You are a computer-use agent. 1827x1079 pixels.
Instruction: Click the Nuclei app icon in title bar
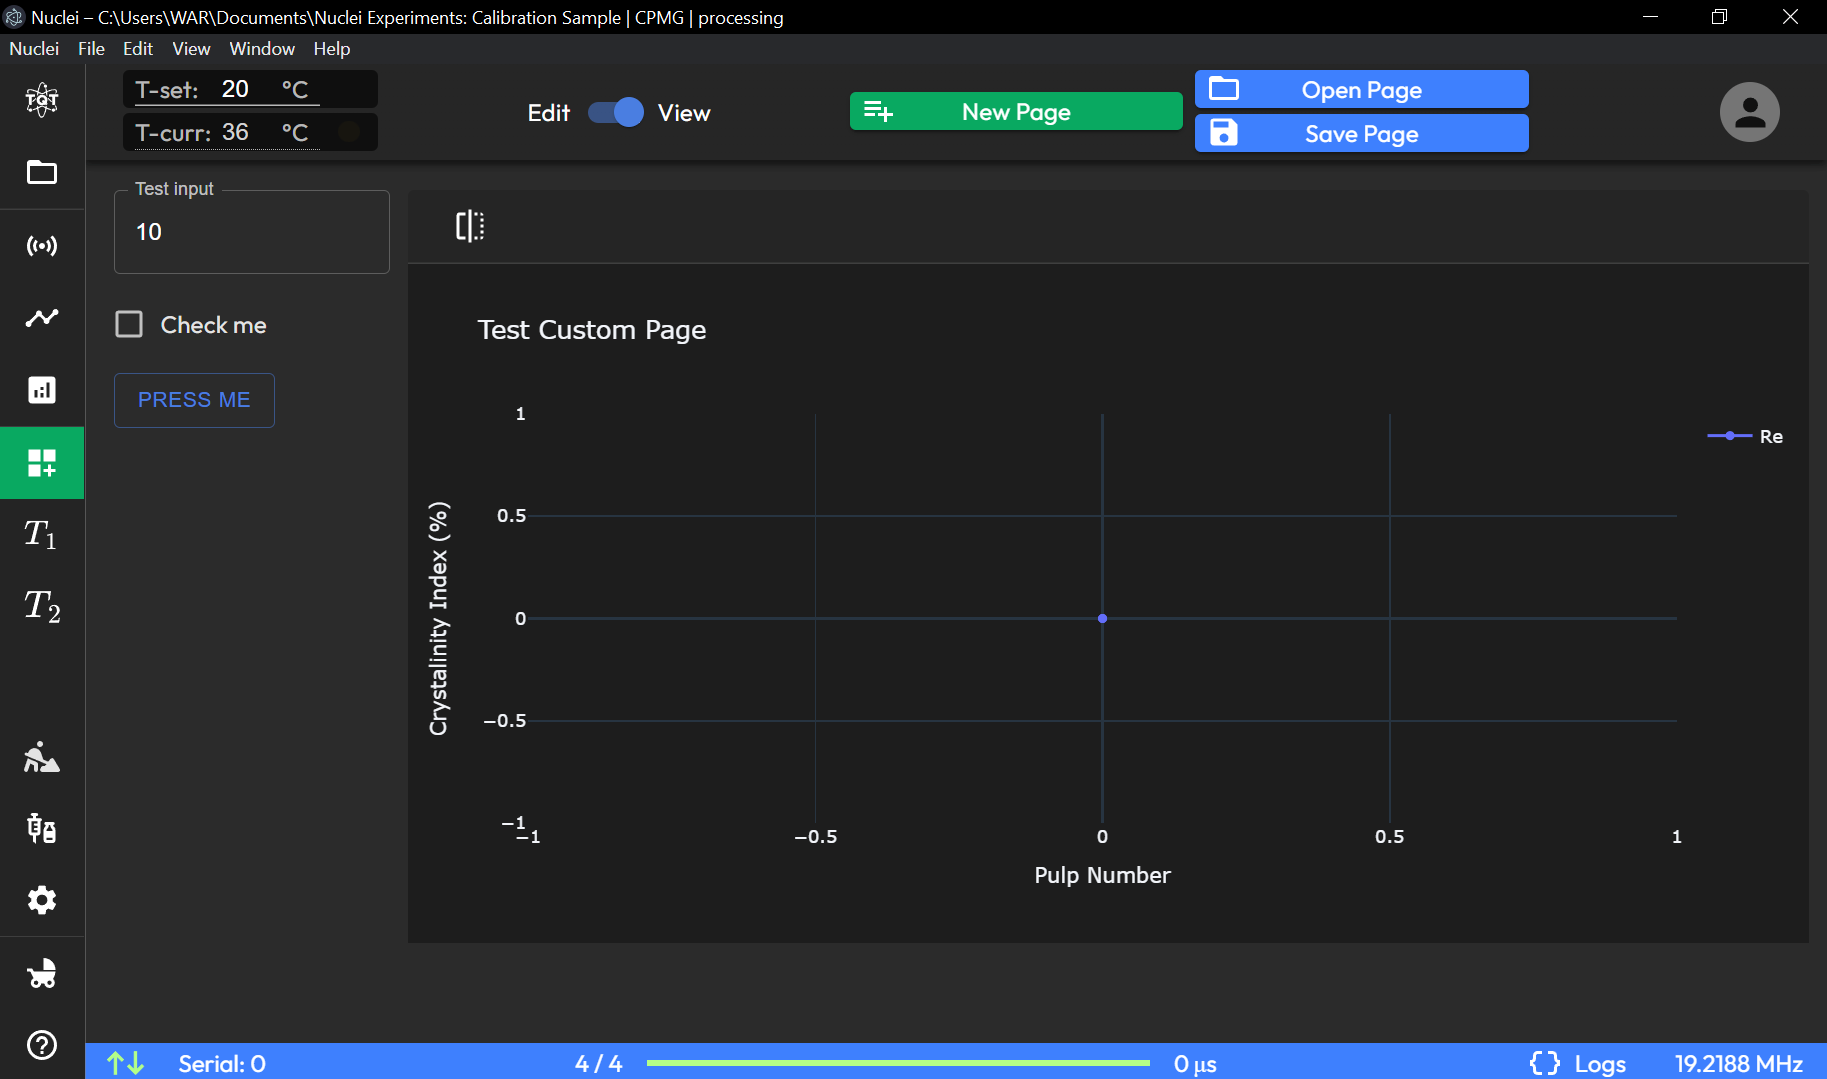pyautogui.click(x=14, y=17)
